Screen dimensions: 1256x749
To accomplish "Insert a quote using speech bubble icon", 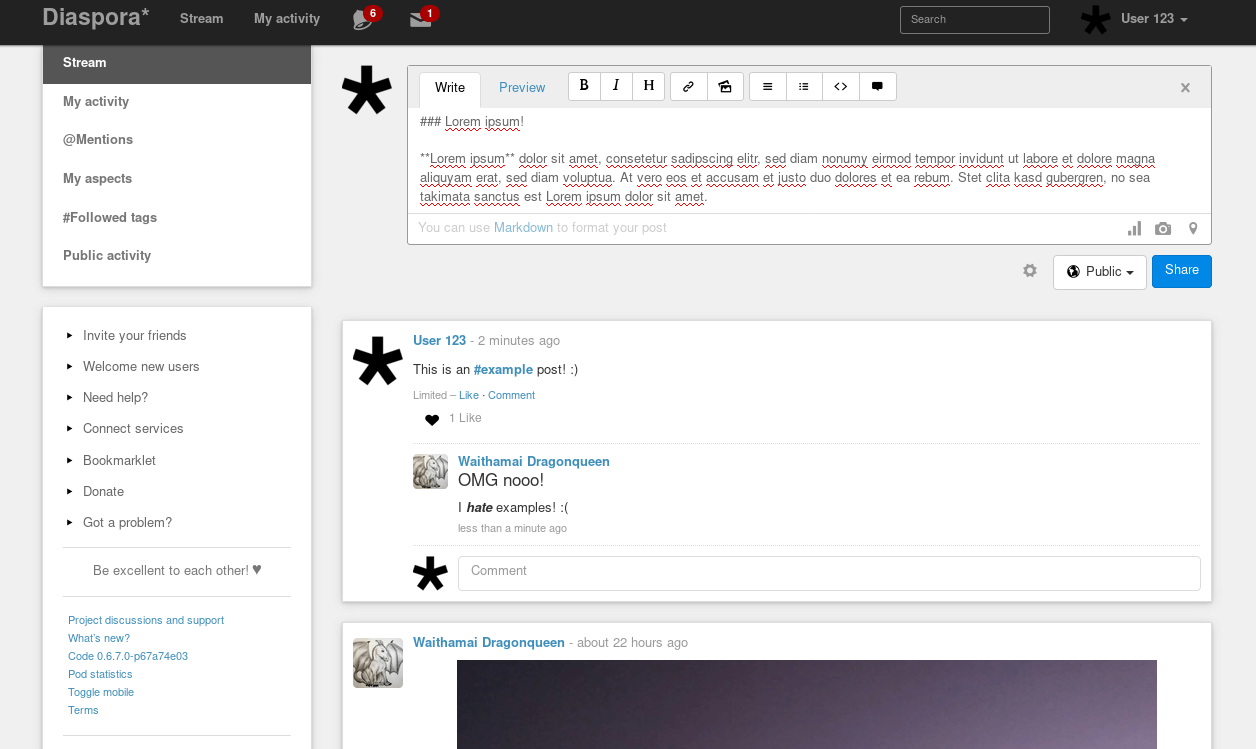I will pyautogui.click(x=878, y=86).
